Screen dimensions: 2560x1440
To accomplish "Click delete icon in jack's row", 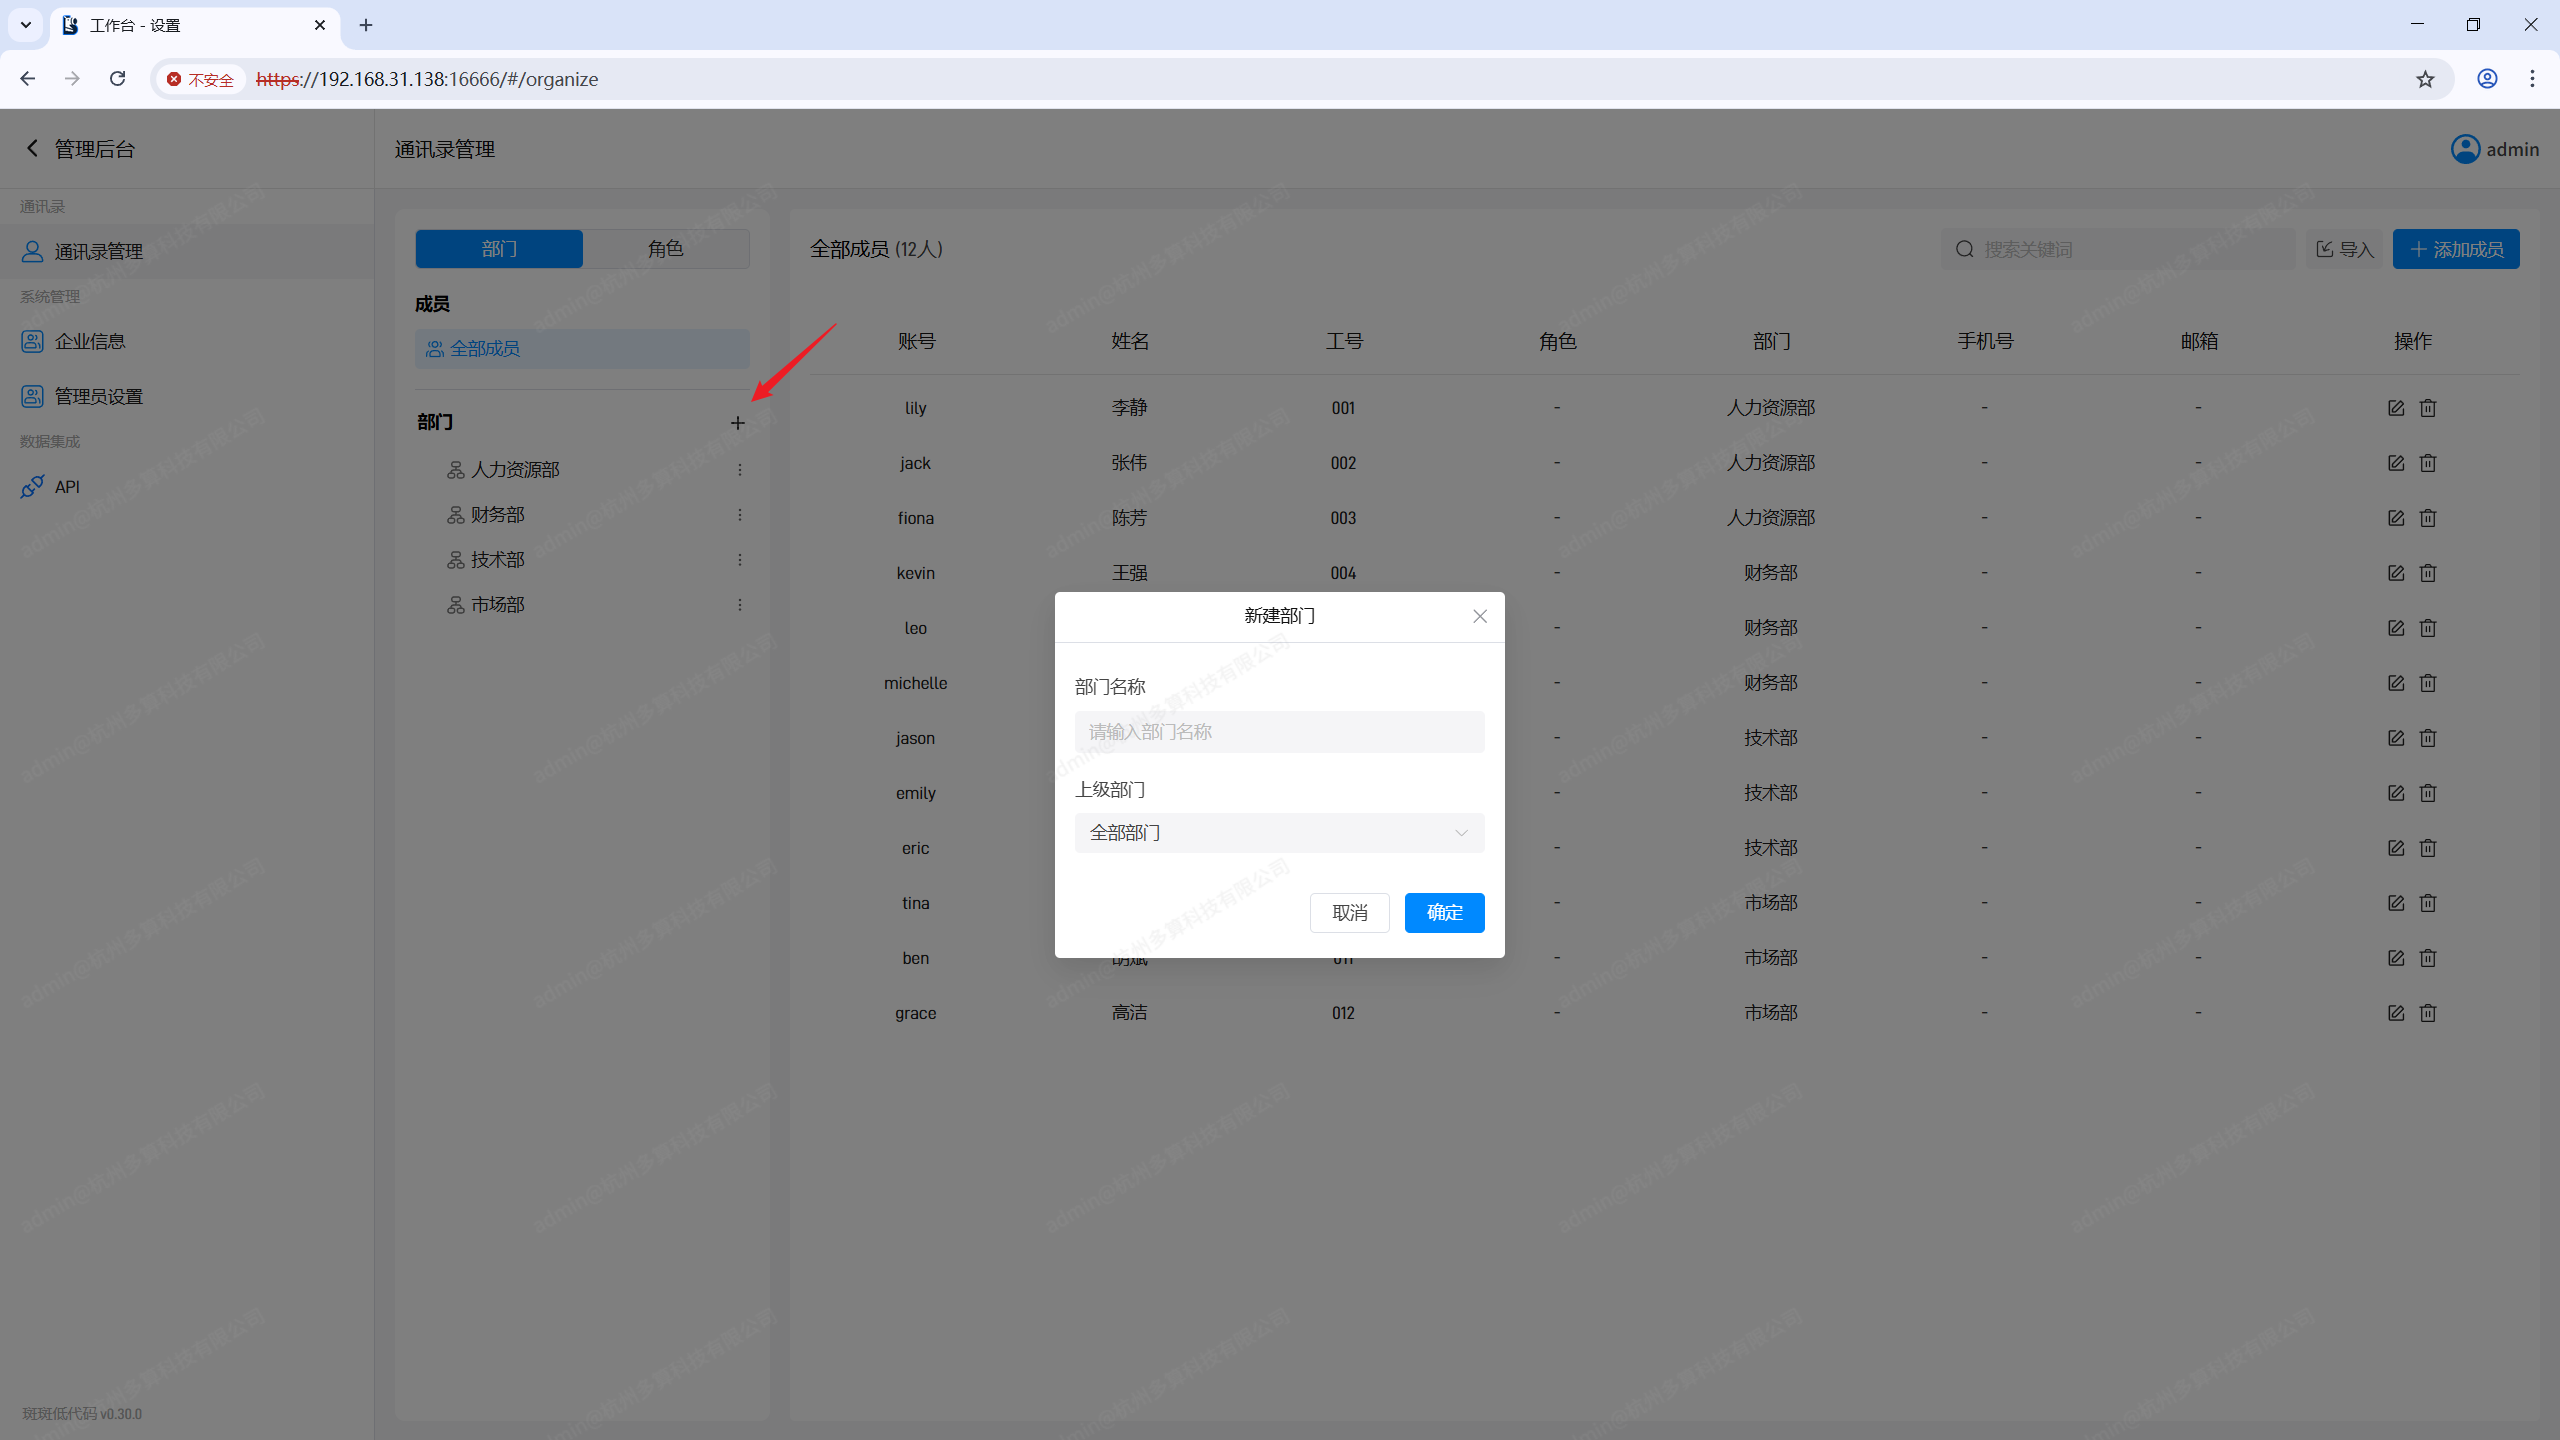I will [x=2428, y=463].
